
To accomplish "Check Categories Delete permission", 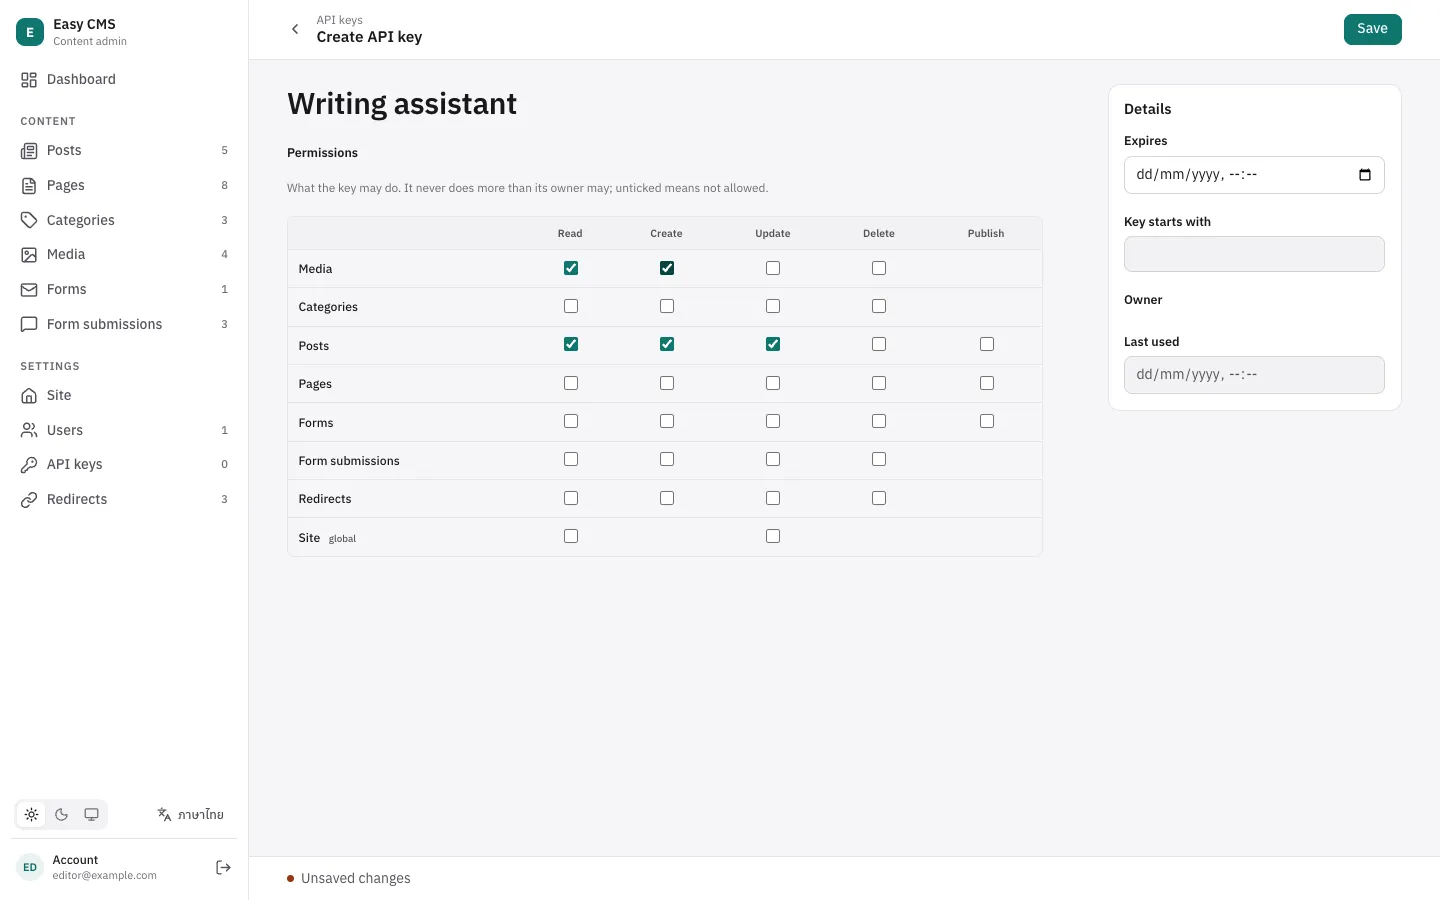I will click(x=879, y=306).
